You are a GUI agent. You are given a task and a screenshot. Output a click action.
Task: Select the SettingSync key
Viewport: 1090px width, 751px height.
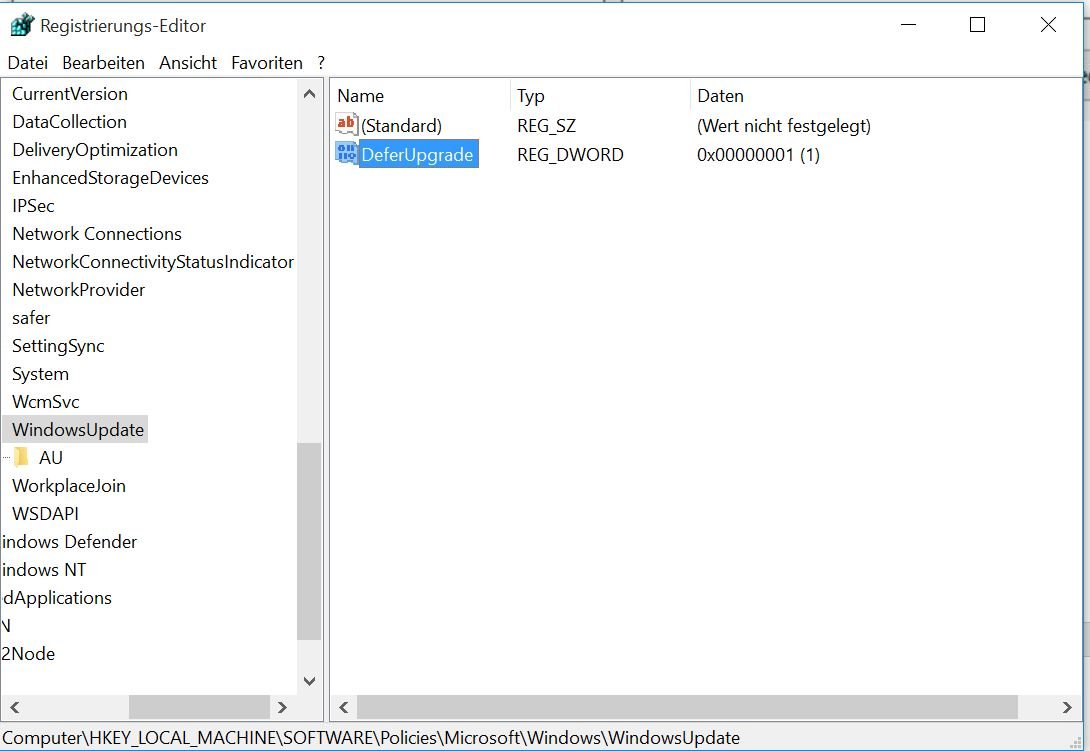tap(58, 346)
